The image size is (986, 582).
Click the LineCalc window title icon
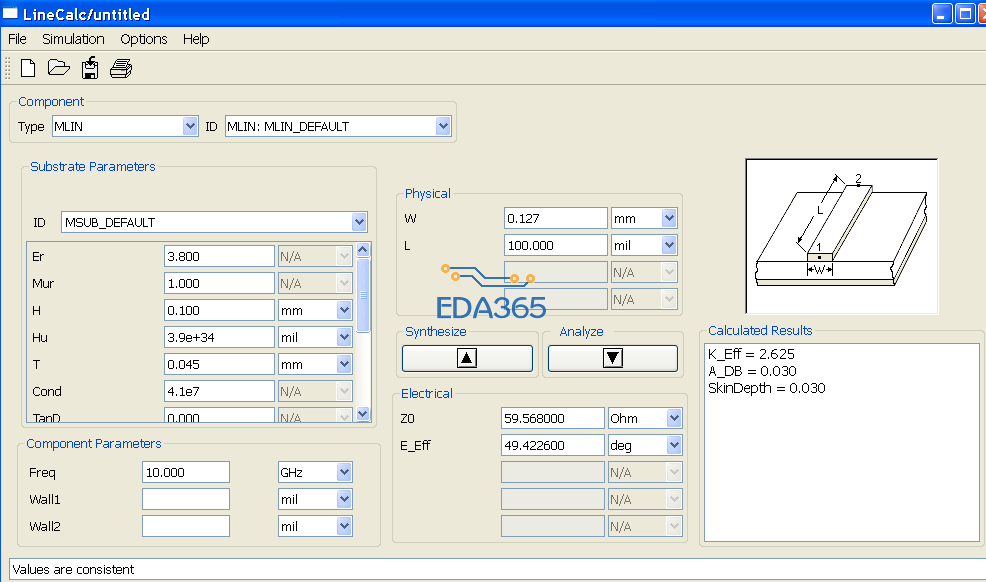point(11,12)
